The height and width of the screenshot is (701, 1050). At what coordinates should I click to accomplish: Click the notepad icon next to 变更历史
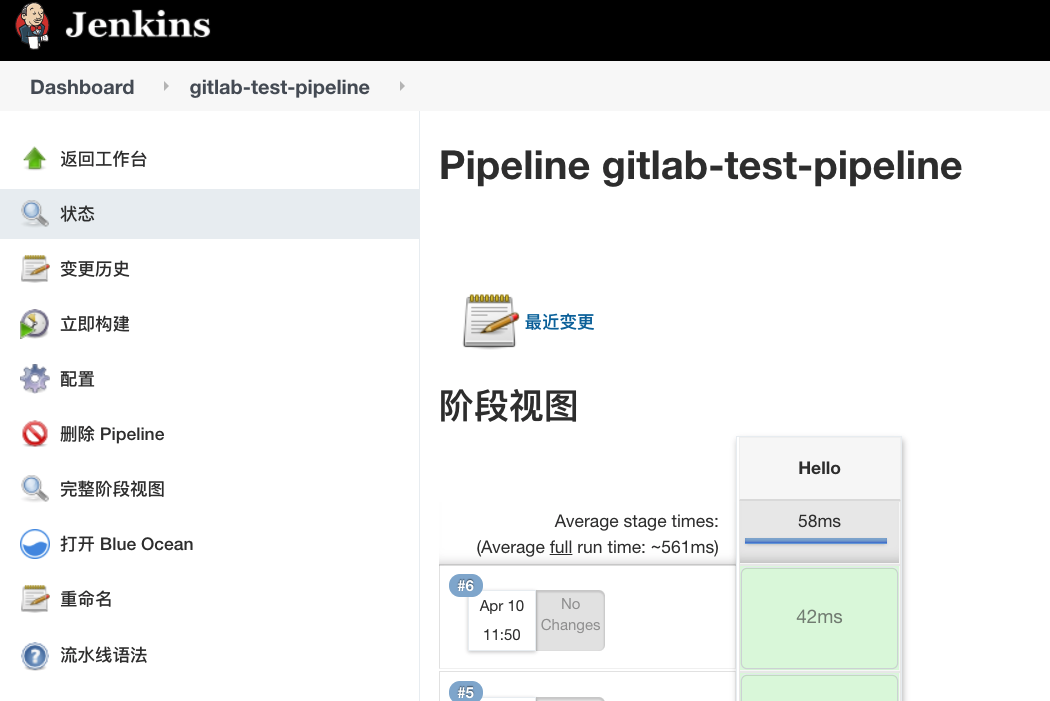click(34, 268)
